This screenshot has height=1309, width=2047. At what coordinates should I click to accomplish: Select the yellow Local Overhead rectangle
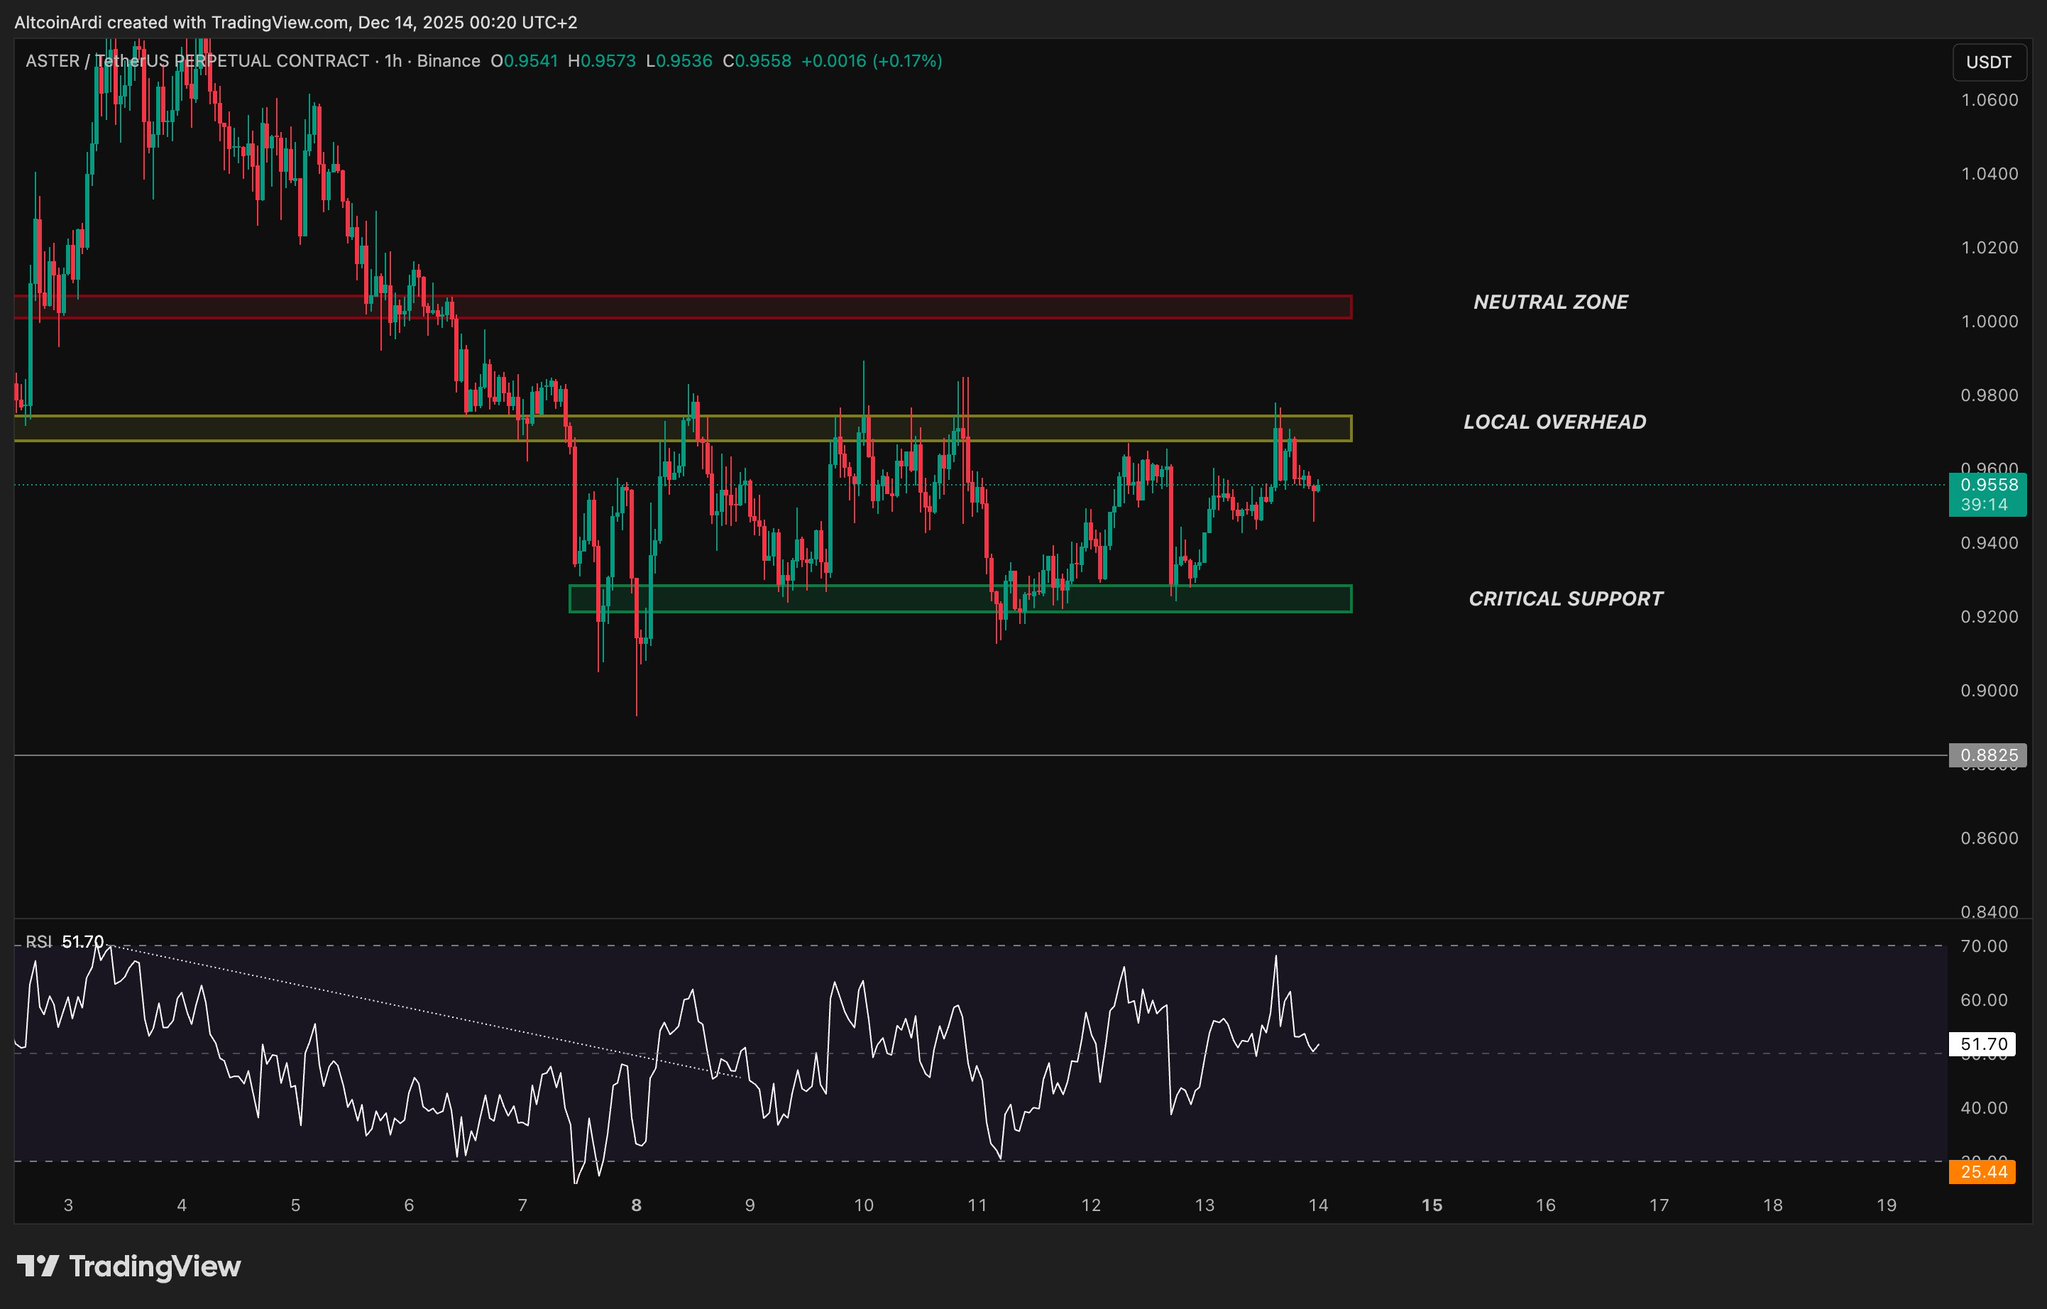click(x=1100, y=428)
